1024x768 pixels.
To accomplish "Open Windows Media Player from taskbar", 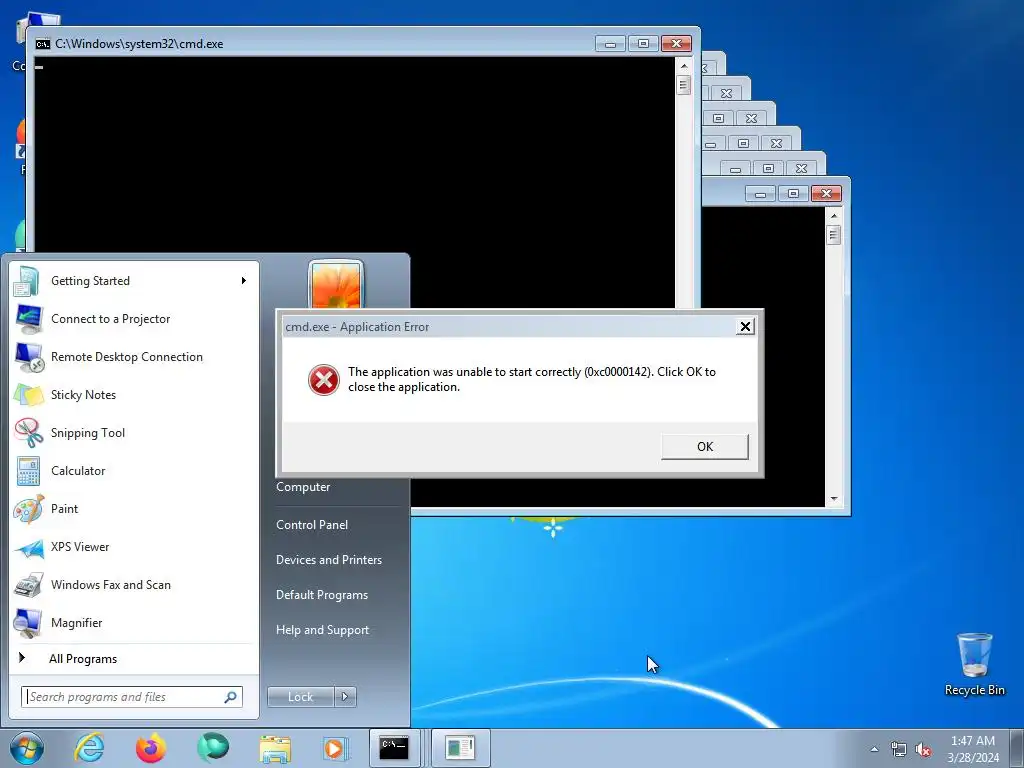I will (336, 748).
